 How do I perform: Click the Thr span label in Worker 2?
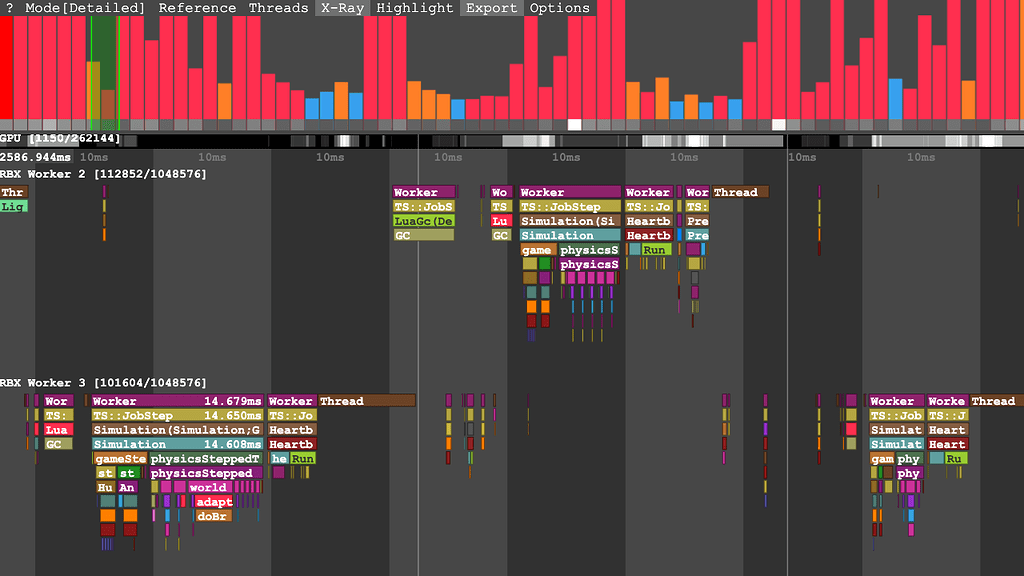pyautogui.click(x=12, y=192)
